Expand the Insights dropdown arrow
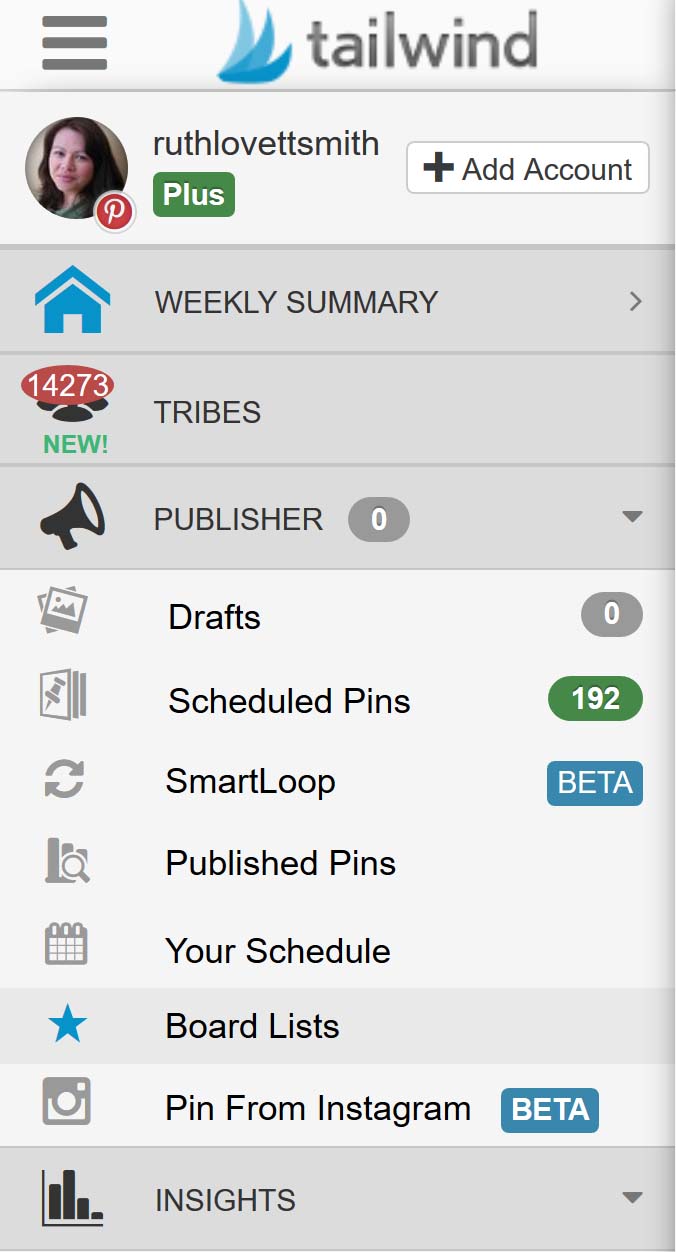Viewport: 676px width, 1252px height. pos(632,1197)
